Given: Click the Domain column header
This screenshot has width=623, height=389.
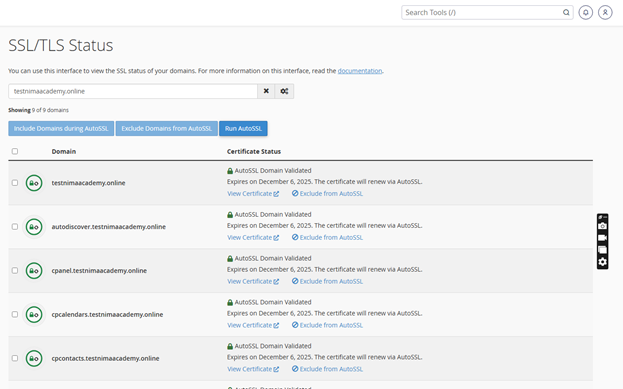Looking at the screenshot, I should click(64, 151).
